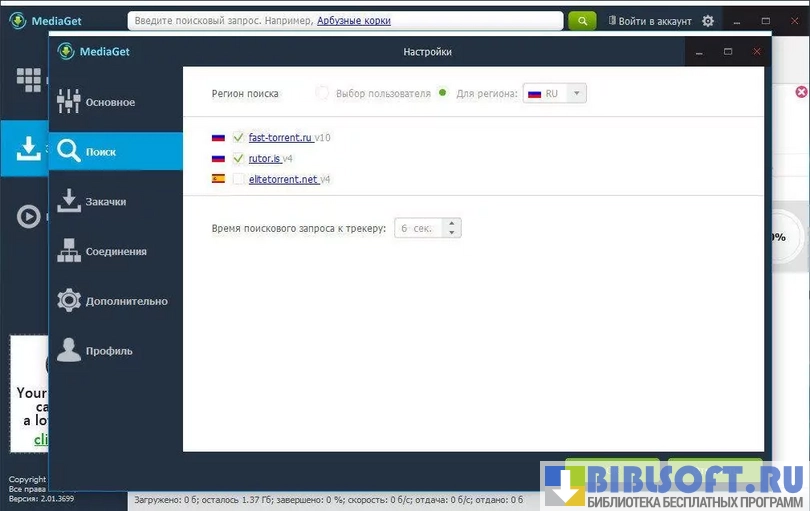The height and width of the screenshot is (511, 810).
Task: Expand the RU region dropdown
Action: coord(555,93)
